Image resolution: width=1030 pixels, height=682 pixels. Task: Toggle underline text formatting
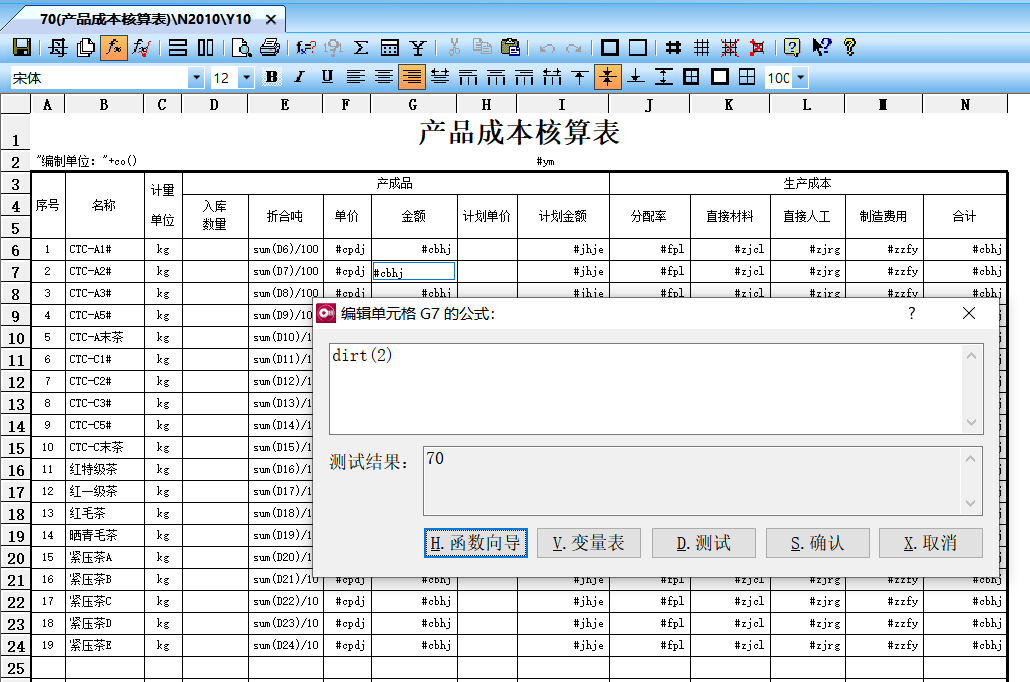click(x=327, y=77)
